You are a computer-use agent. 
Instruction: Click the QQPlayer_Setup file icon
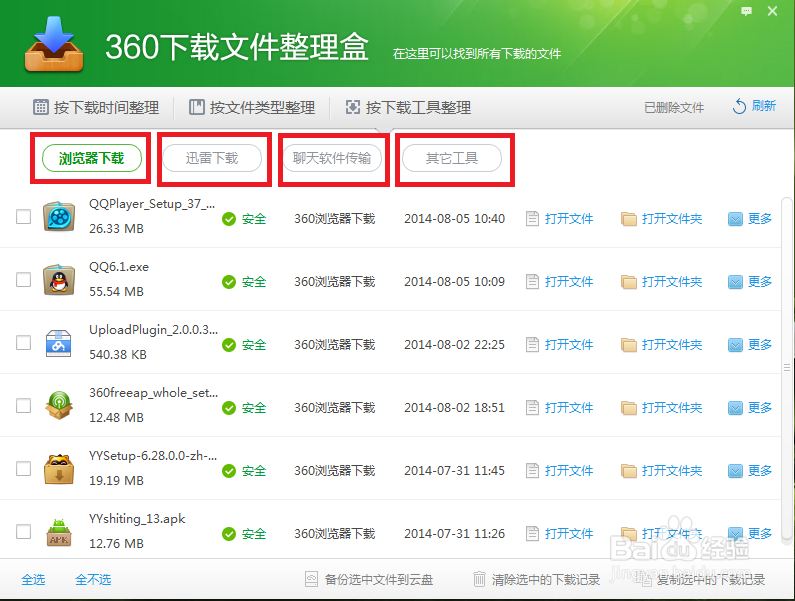point(59,217)
